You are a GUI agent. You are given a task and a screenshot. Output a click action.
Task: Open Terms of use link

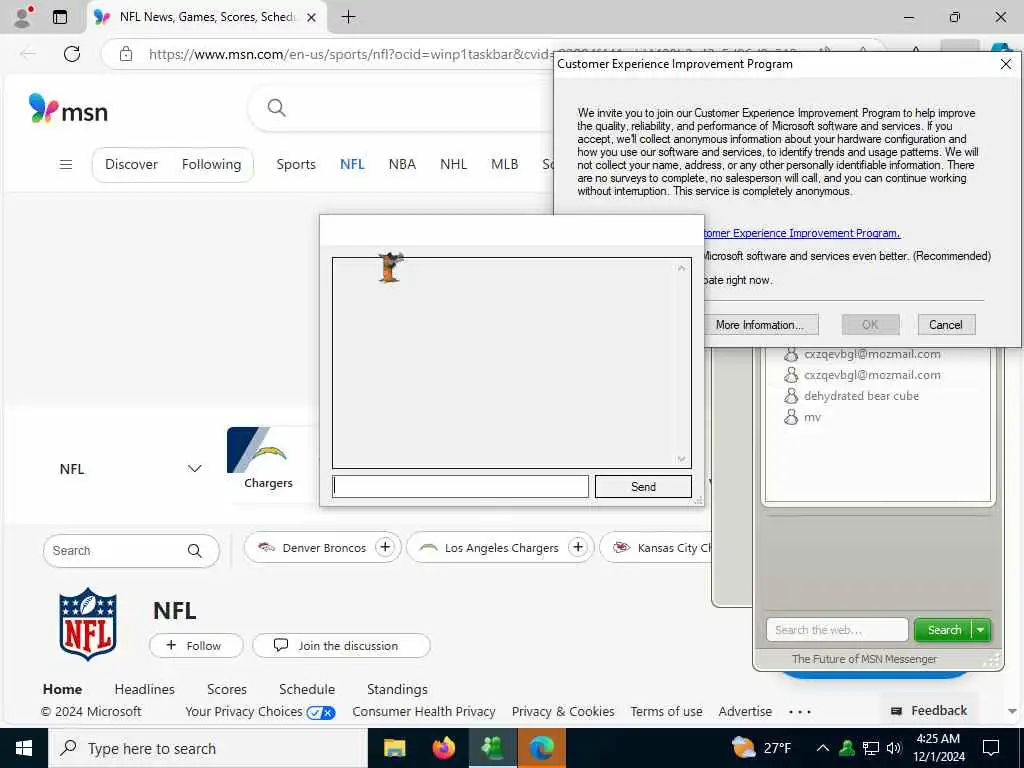tap(666, 712)
